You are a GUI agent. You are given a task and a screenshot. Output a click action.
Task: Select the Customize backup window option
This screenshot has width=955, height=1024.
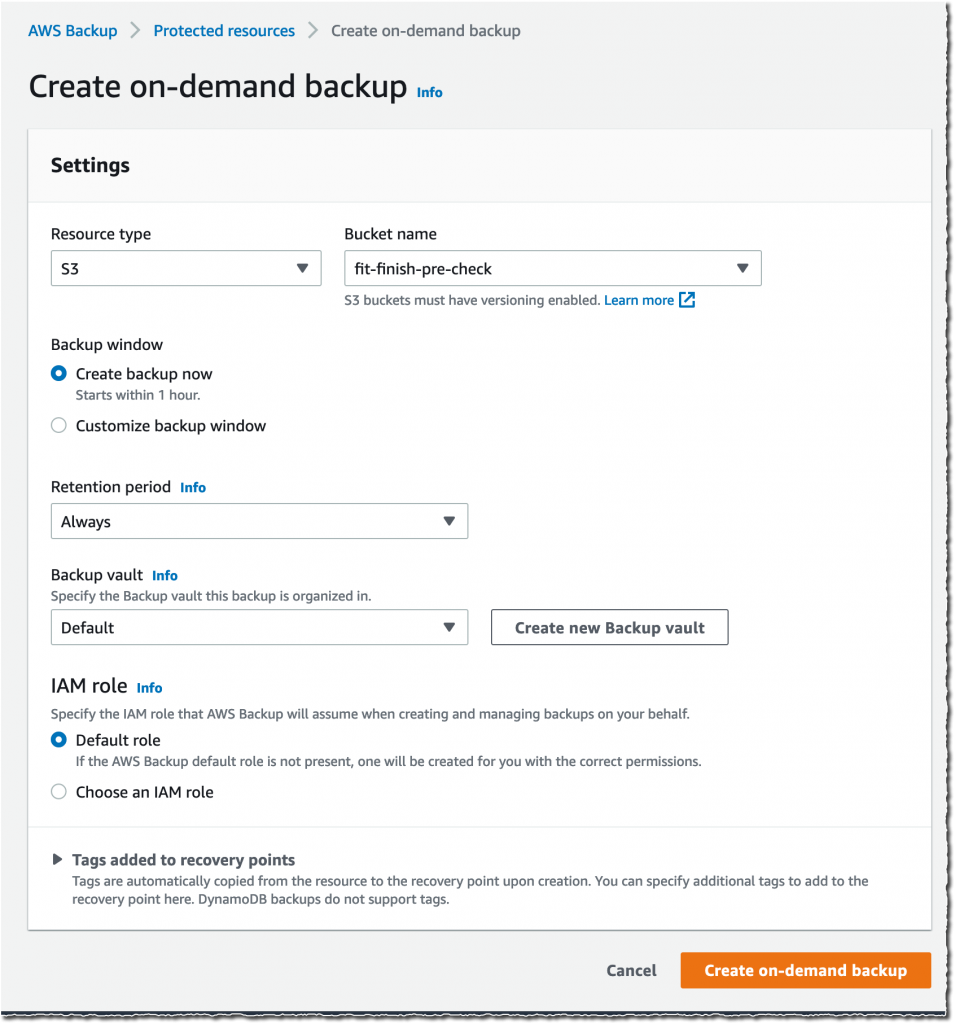58,425
